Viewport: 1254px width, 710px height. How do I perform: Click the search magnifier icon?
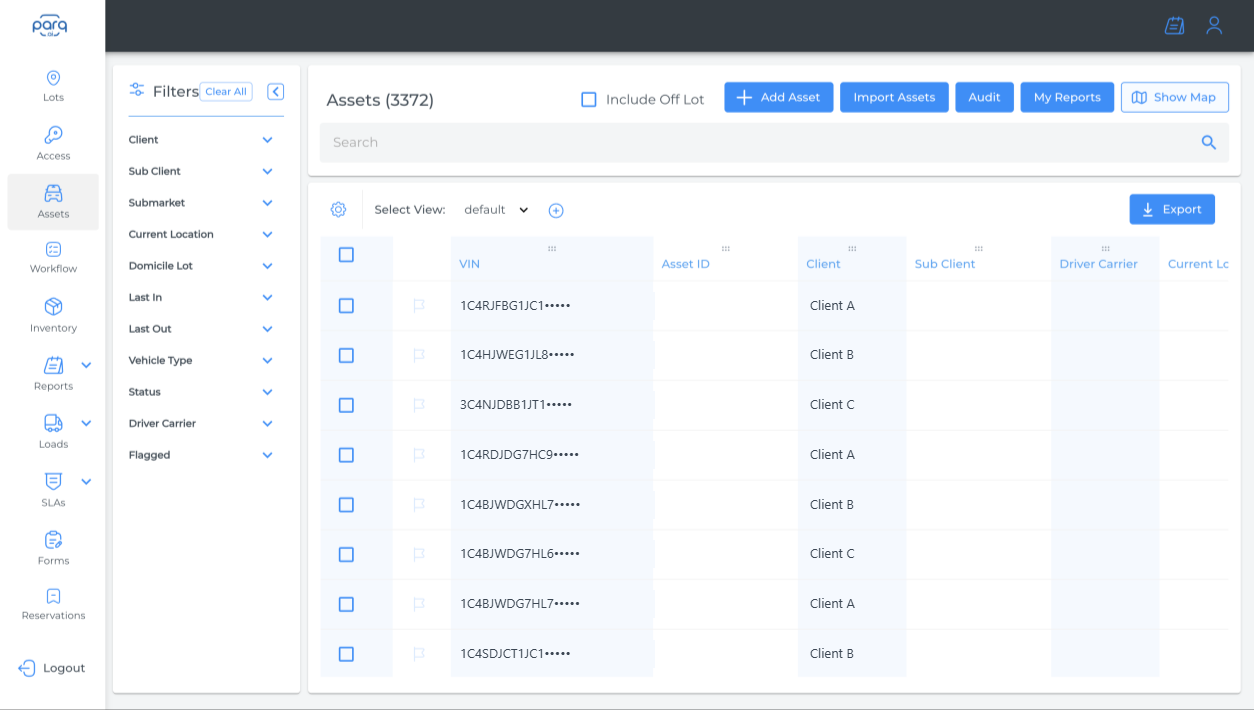pyautogui.click(x=1209, y=142)
